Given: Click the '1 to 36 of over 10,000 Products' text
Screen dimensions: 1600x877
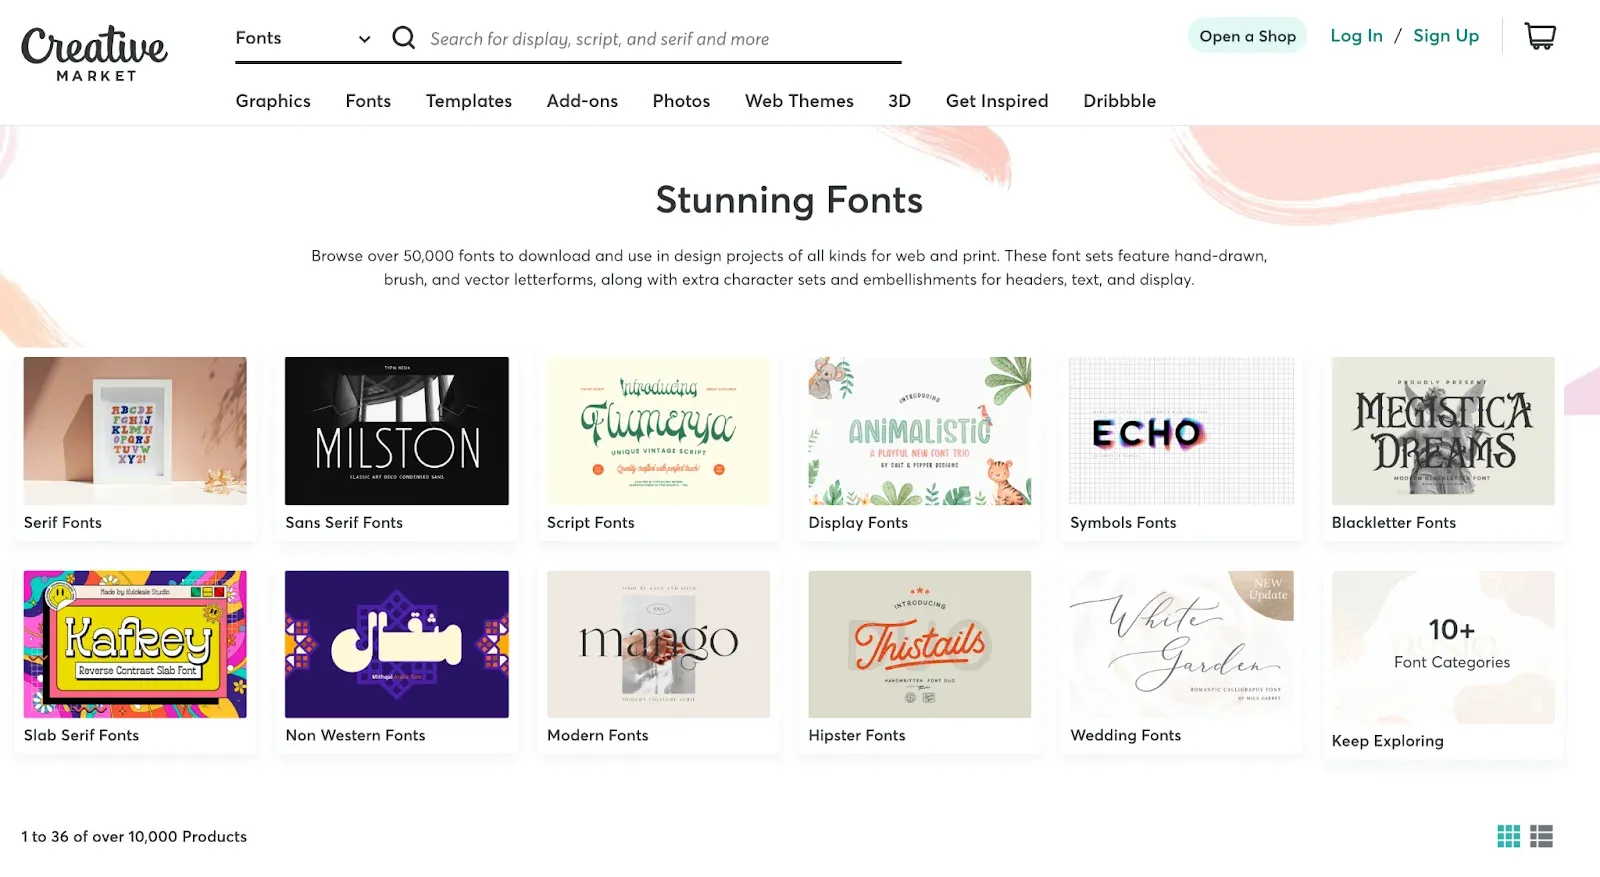Looking at the screenshot, I should click(x=134, y=837).
